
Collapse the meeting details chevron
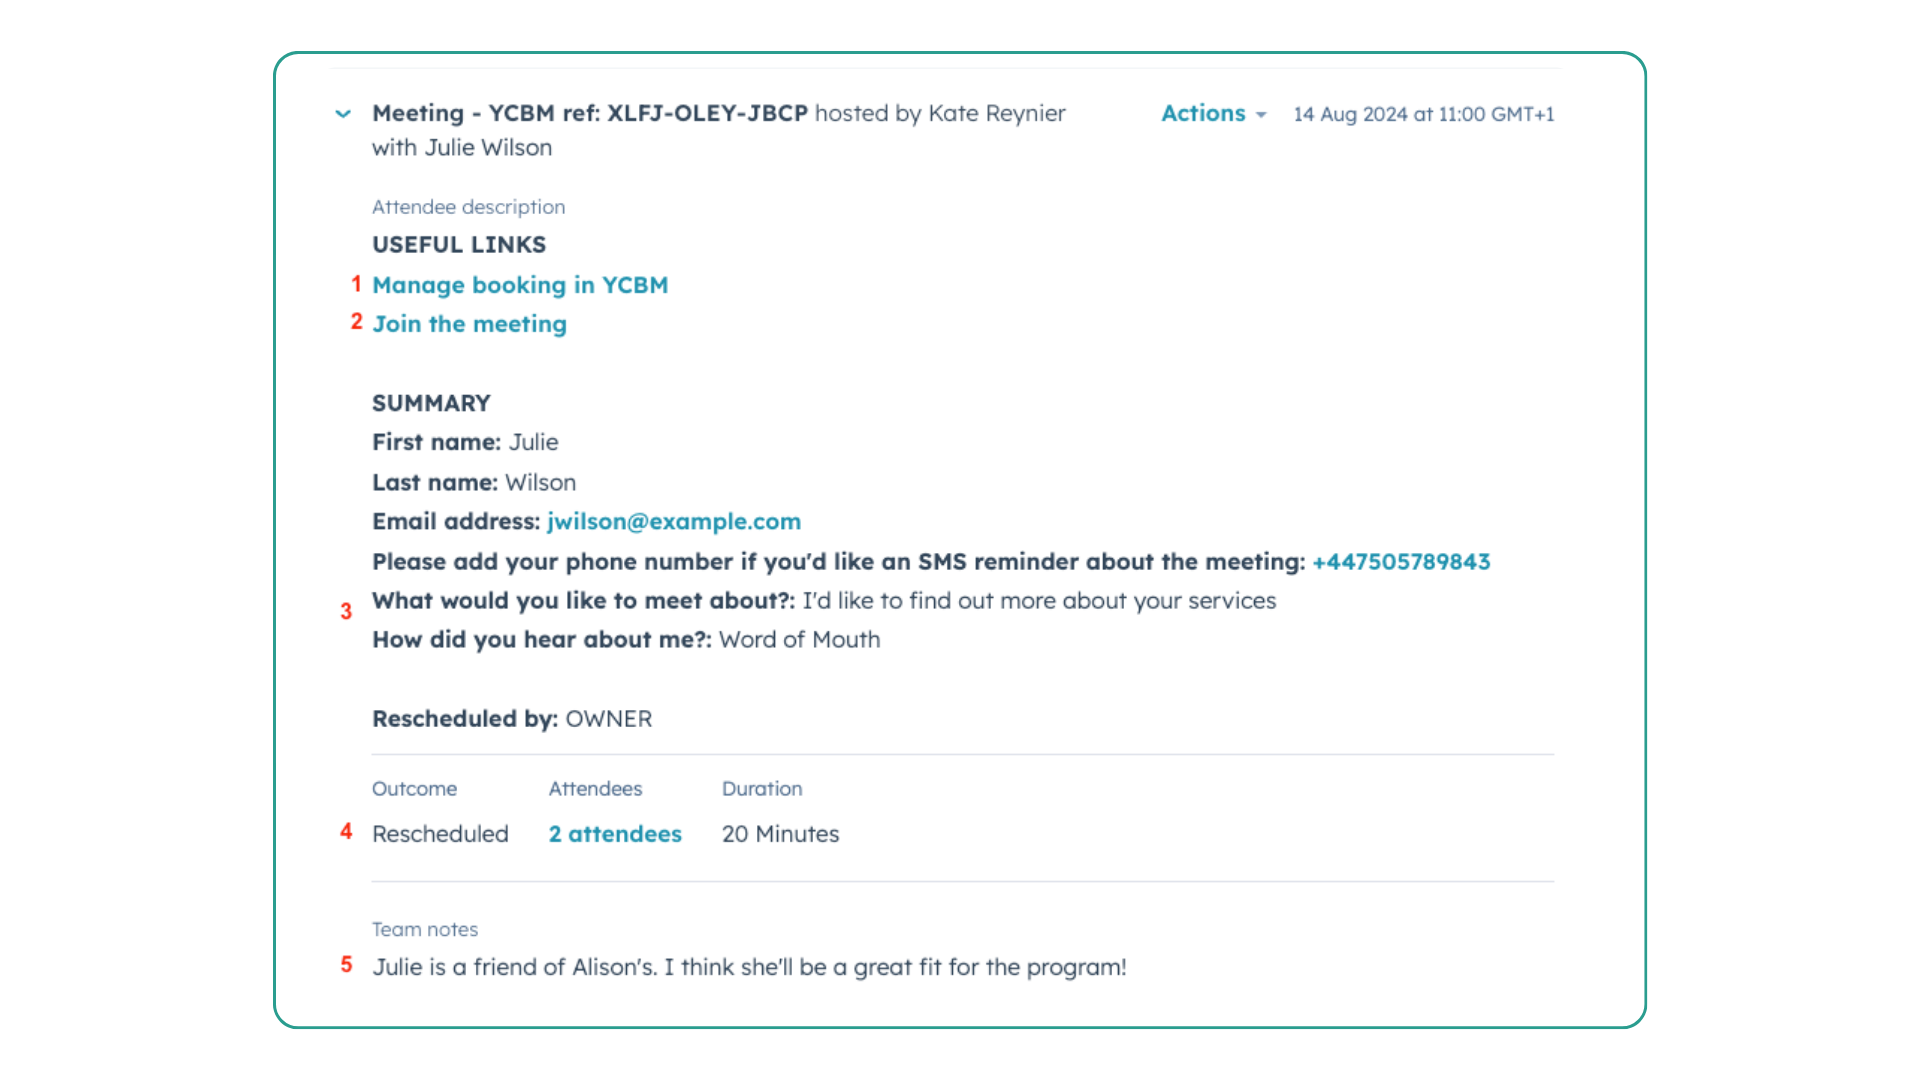pos(344,113)
